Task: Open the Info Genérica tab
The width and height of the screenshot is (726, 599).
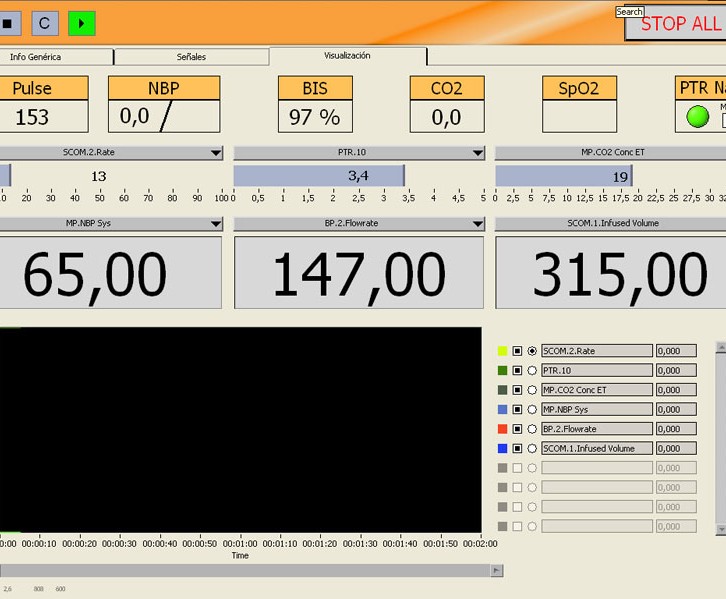Action: (x=56, y=57)
